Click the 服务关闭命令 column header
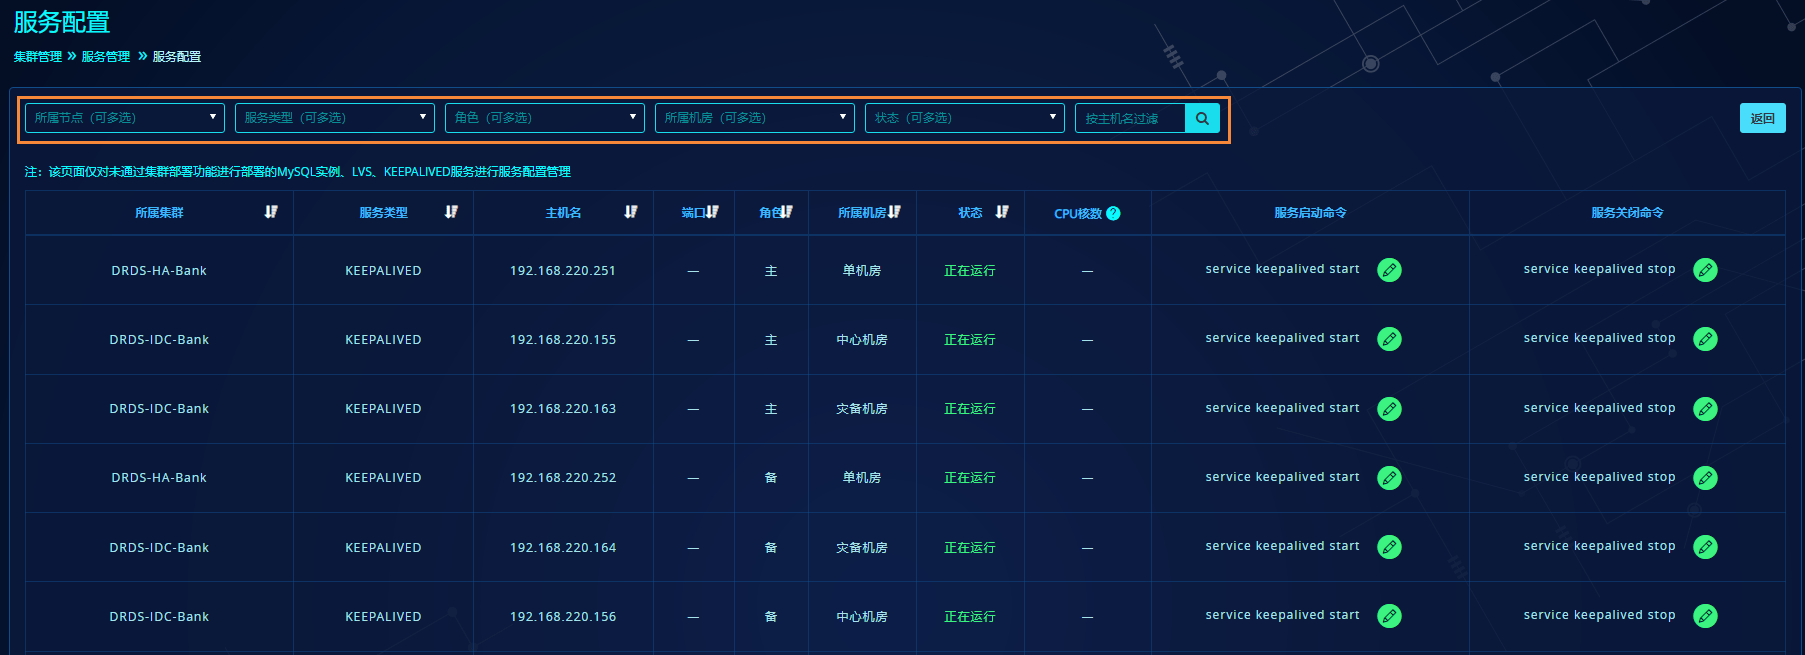 pos(1627,213)
